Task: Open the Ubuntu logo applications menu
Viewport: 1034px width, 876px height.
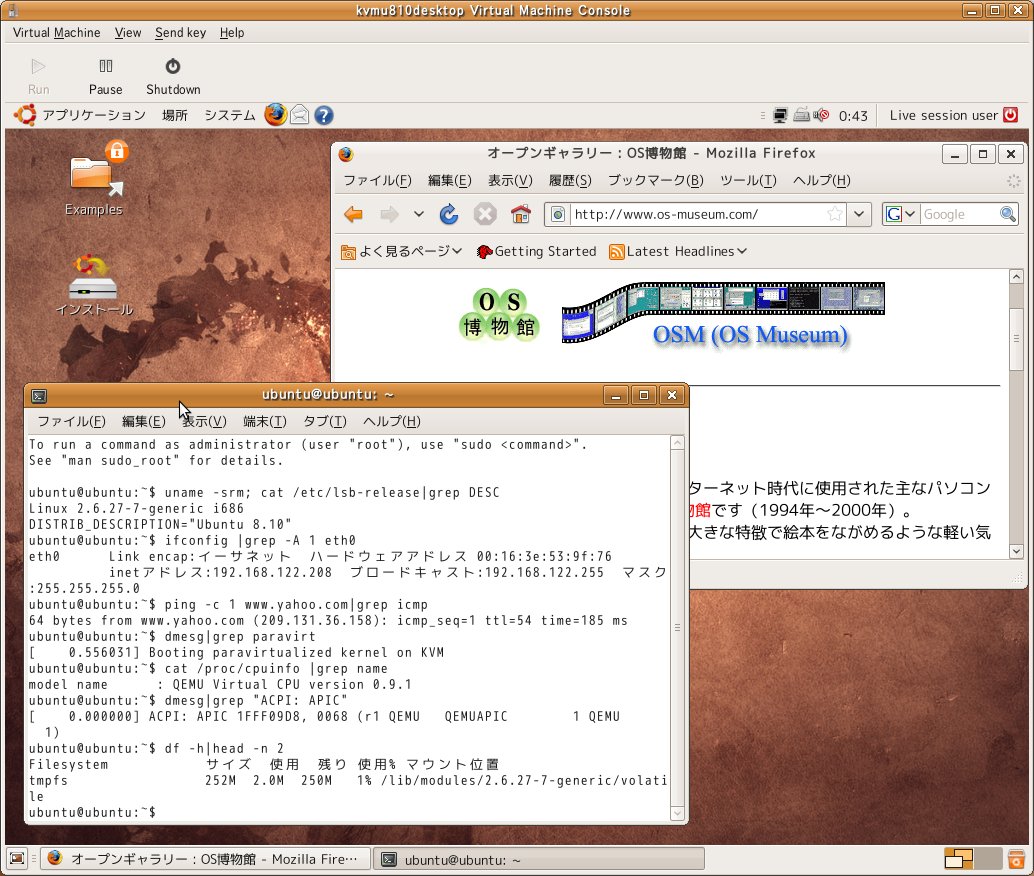Action: 25,115
